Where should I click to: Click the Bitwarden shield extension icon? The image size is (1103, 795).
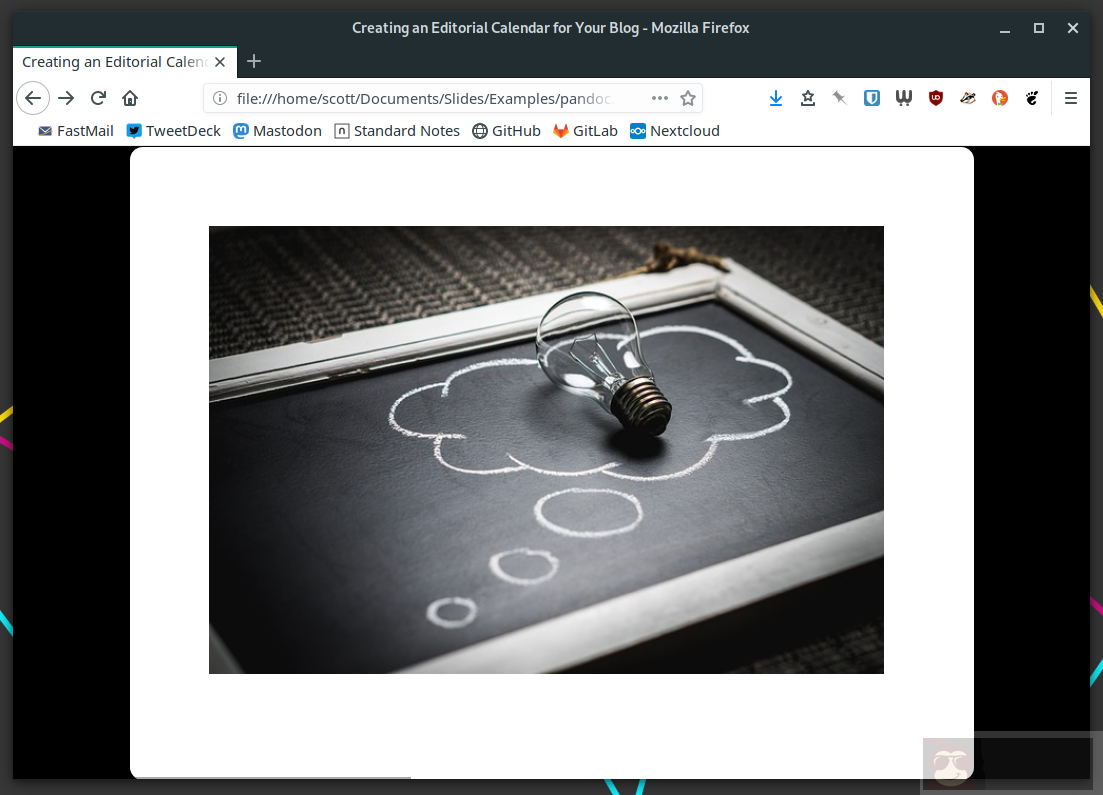click(872, 98)
